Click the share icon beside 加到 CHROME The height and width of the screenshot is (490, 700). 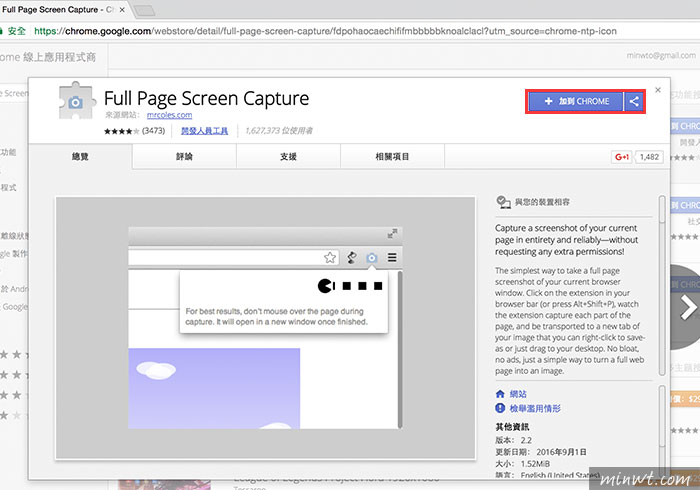(x=634, y=101)
